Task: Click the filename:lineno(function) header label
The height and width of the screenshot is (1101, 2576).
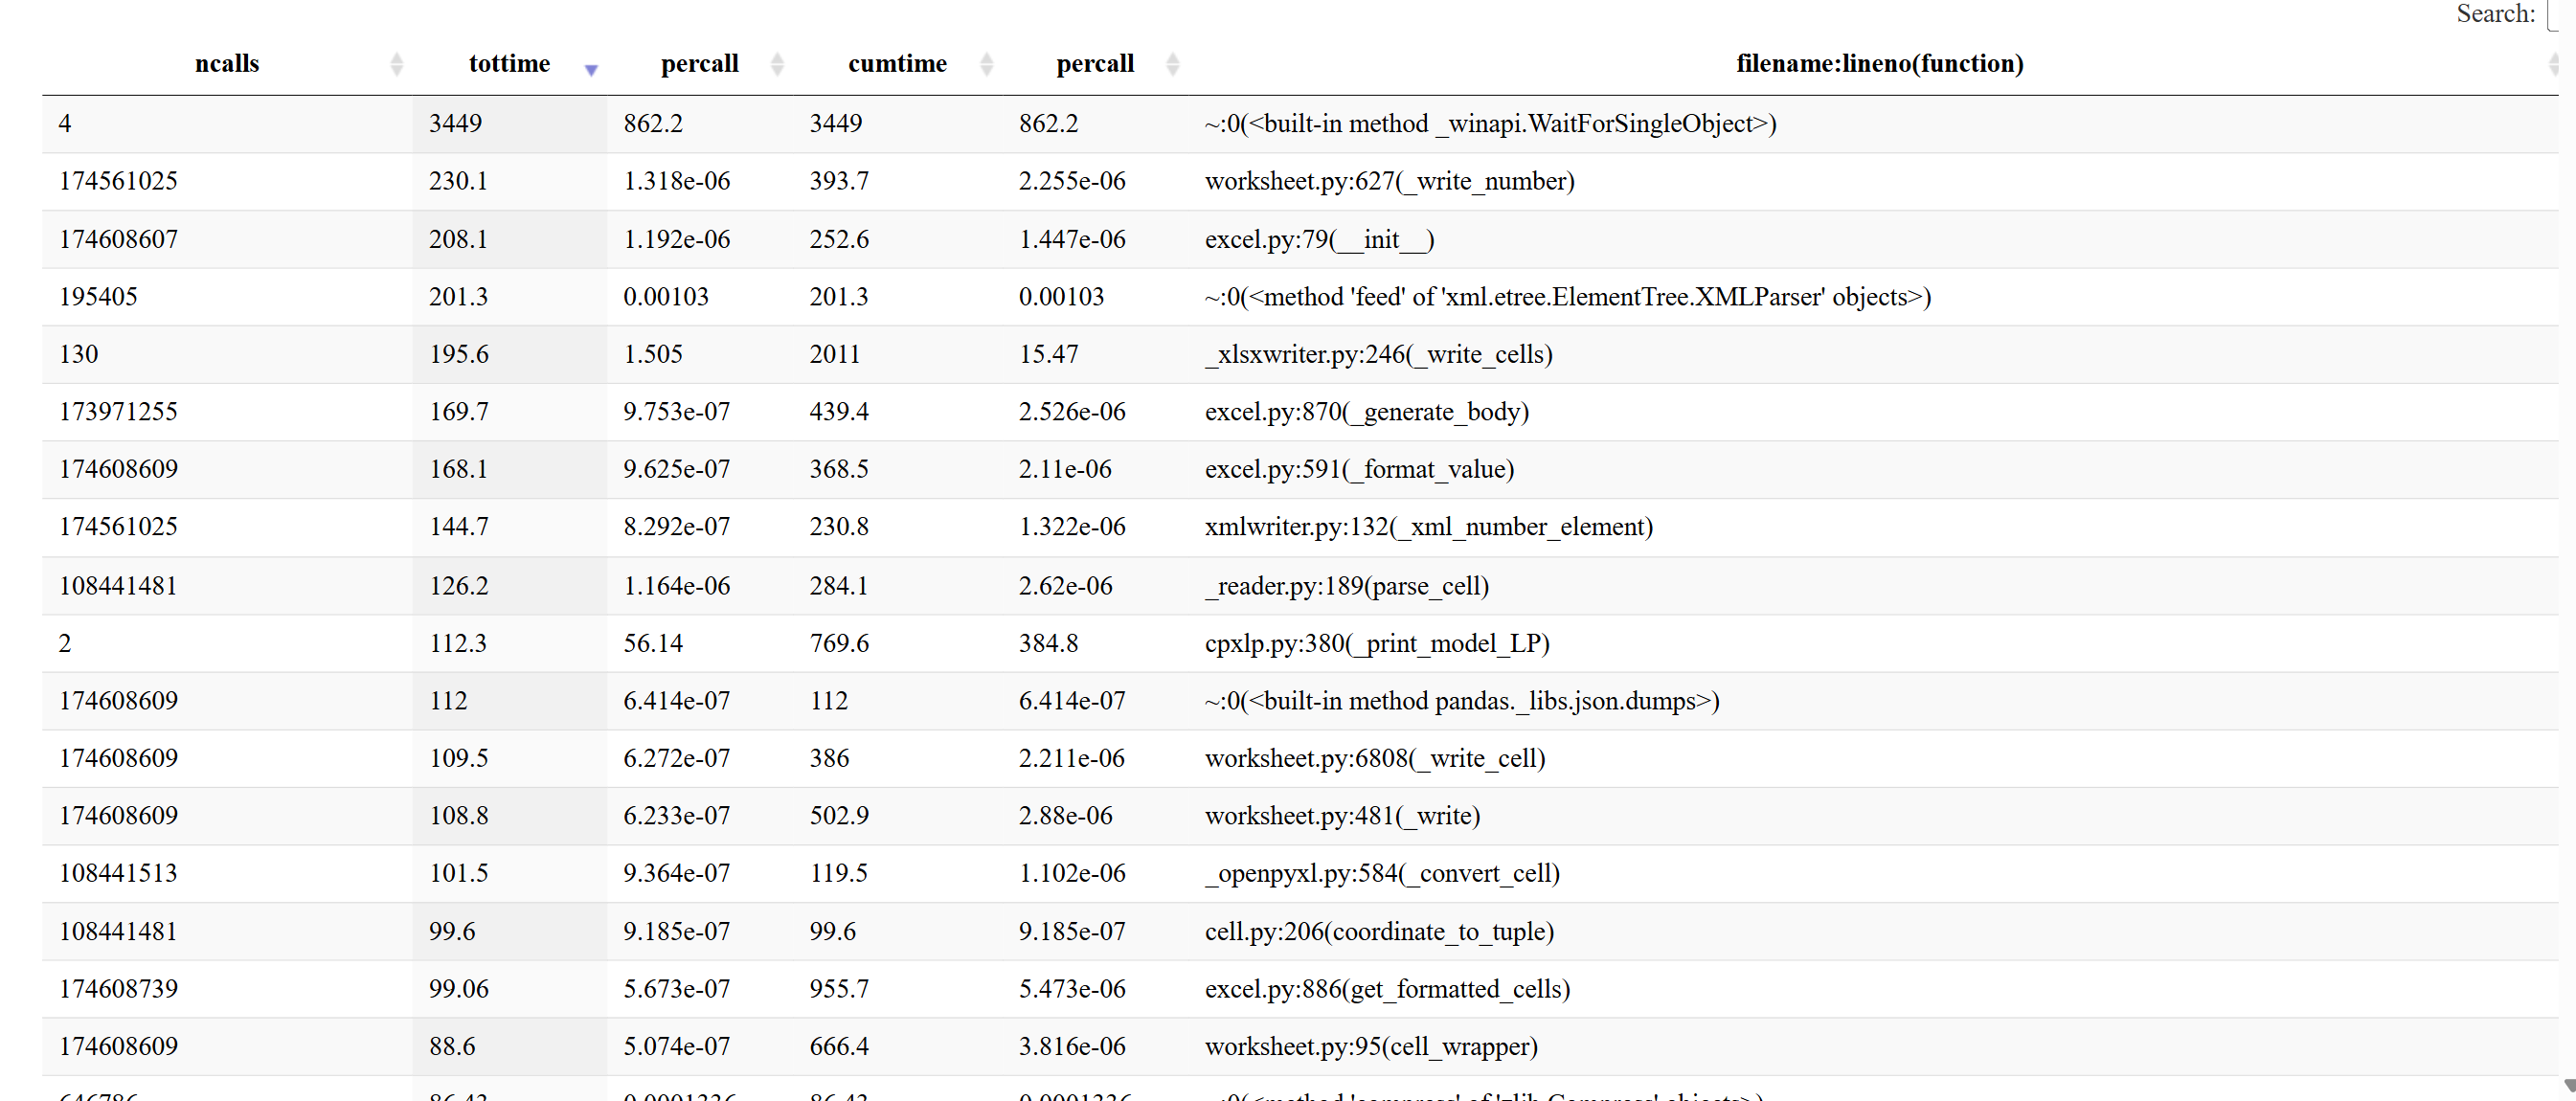Action: click(1879, 64)
